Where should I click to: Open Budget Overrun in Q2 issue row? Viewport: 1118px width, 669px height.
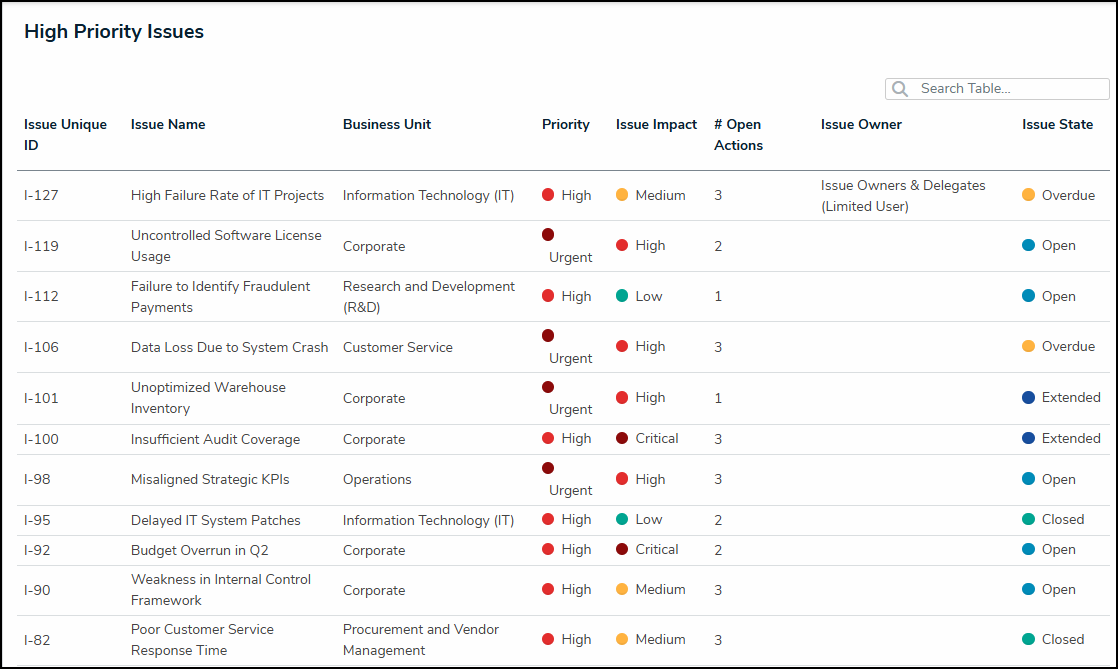point(199,550)
